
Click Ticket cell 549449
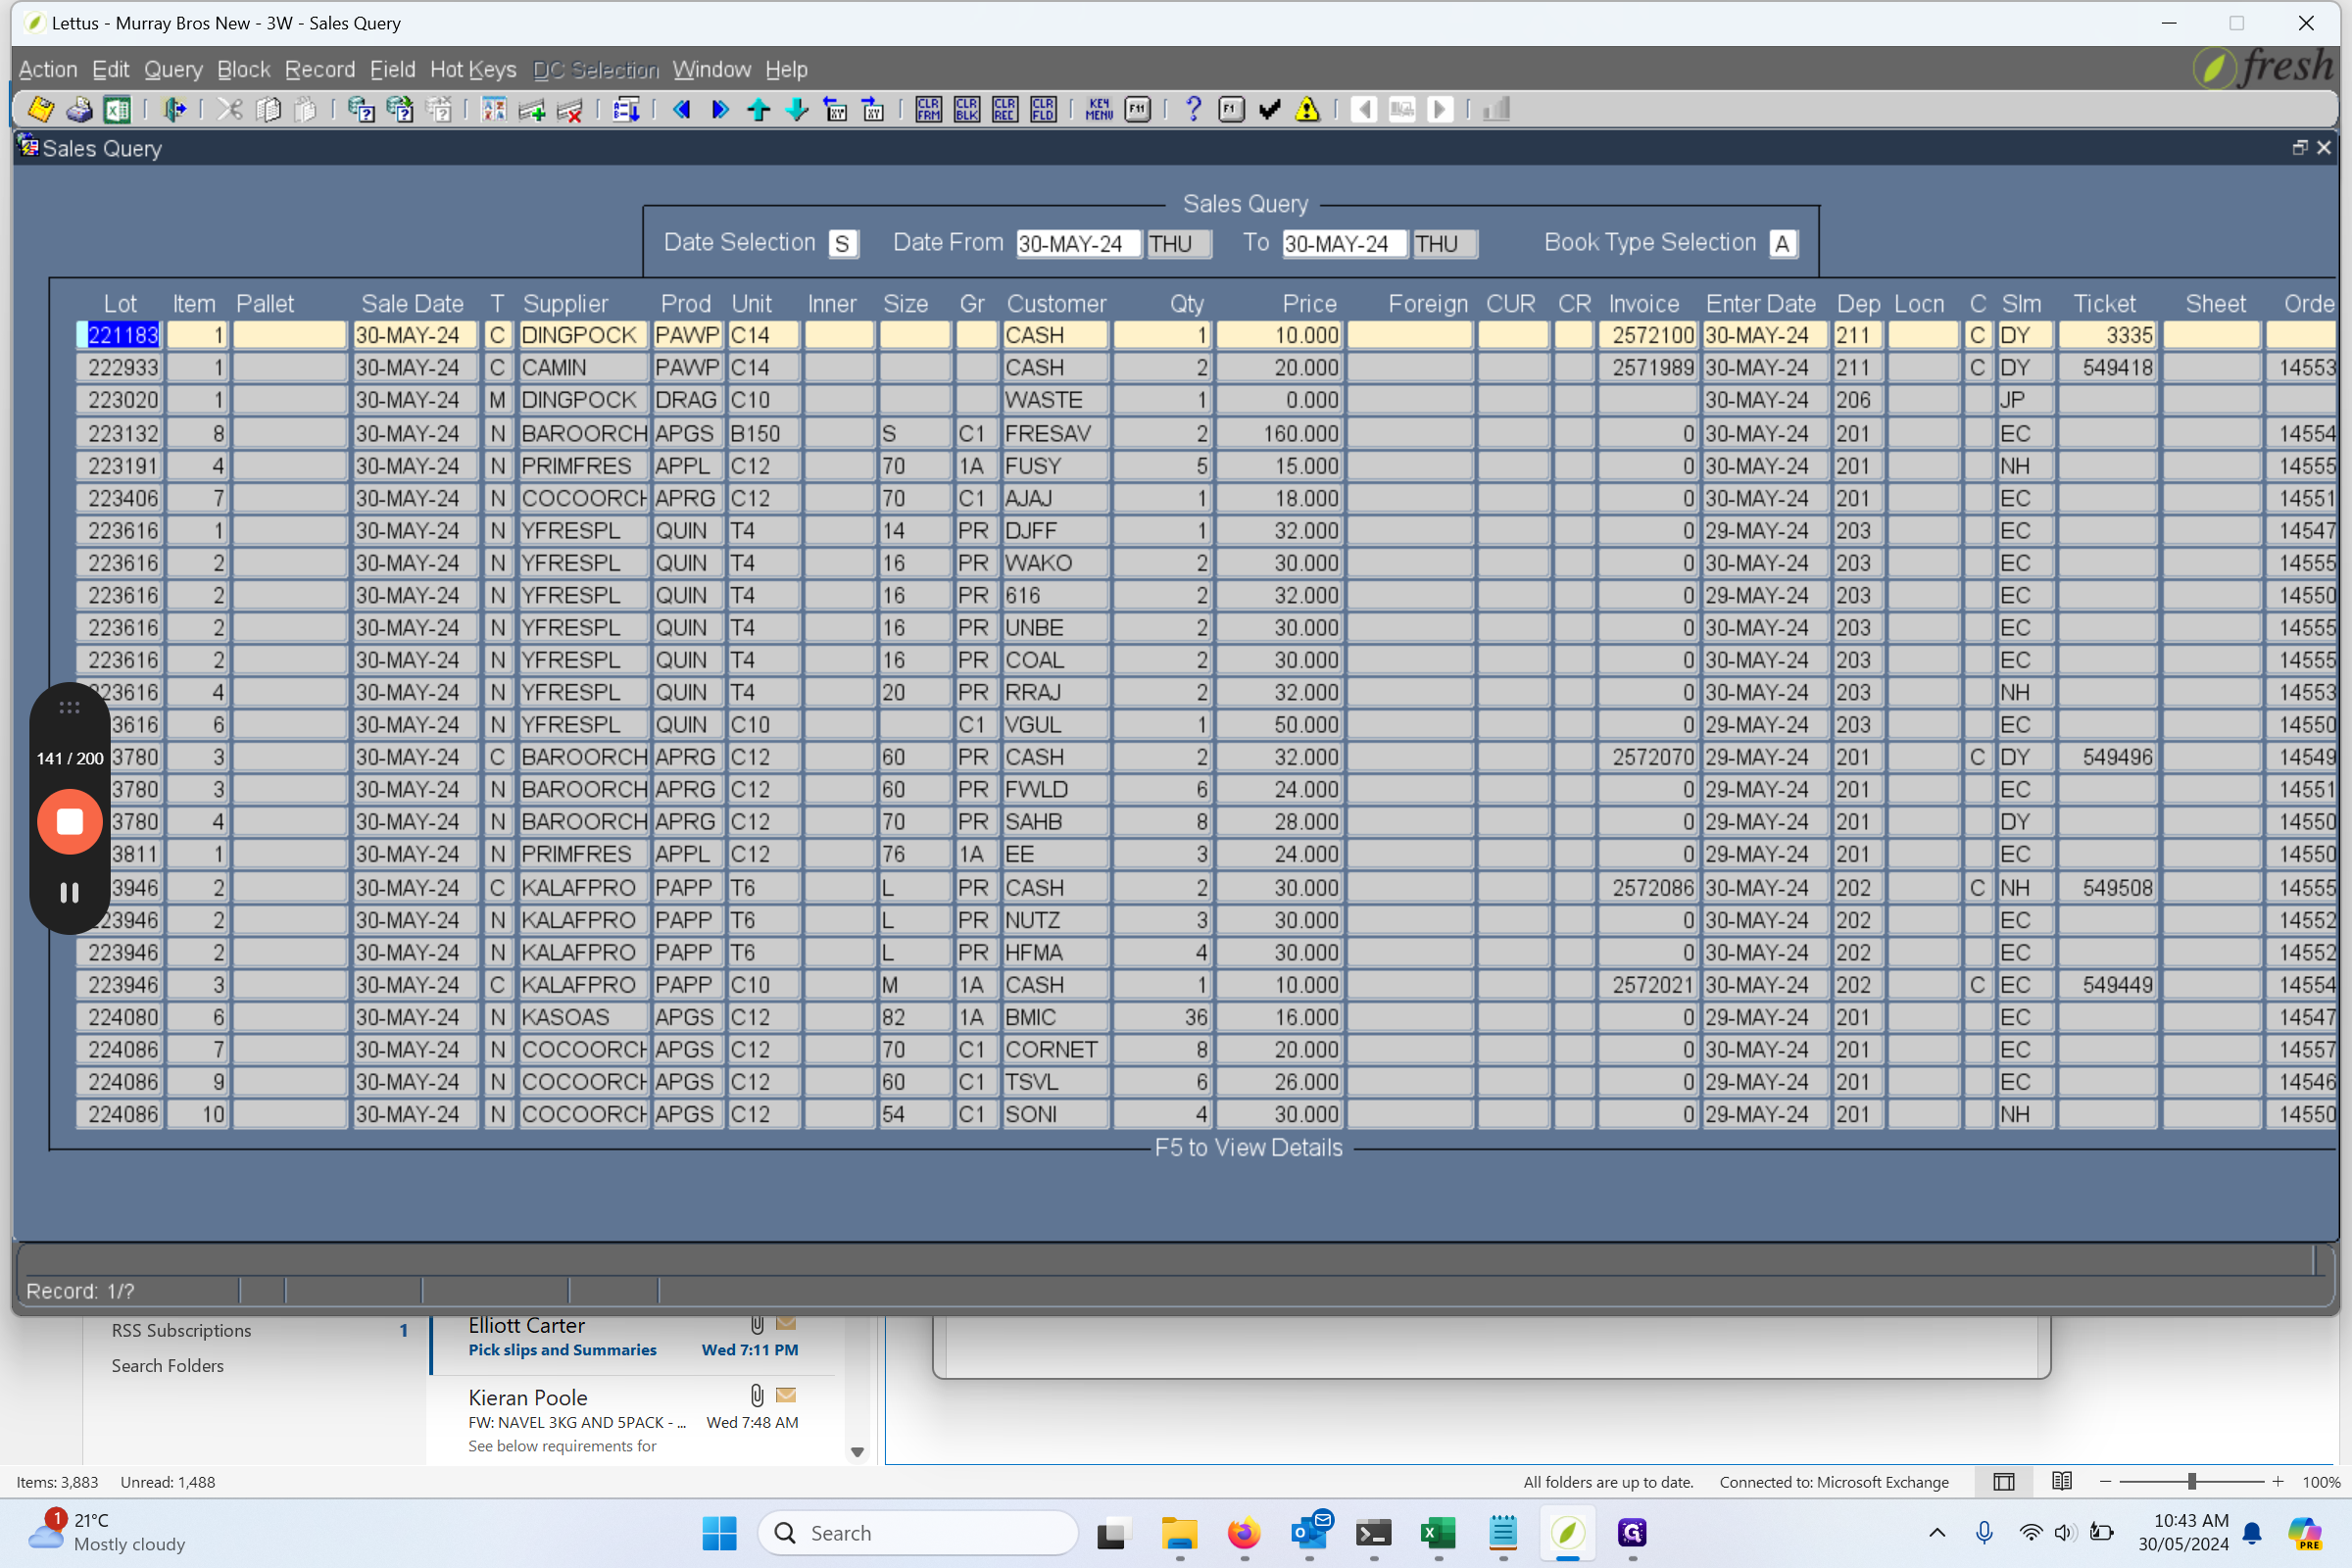pos(2107,985)
